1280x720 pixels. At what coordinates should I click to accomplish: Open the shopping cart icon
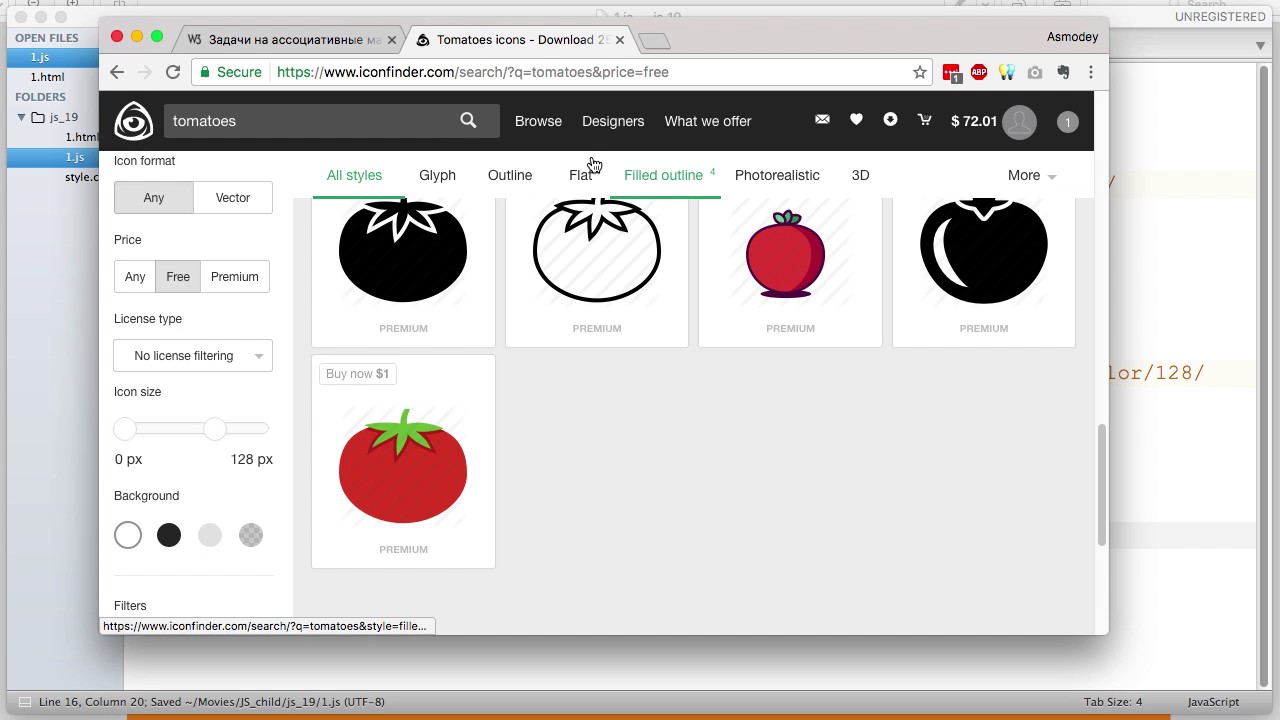[x=924, y=119]
